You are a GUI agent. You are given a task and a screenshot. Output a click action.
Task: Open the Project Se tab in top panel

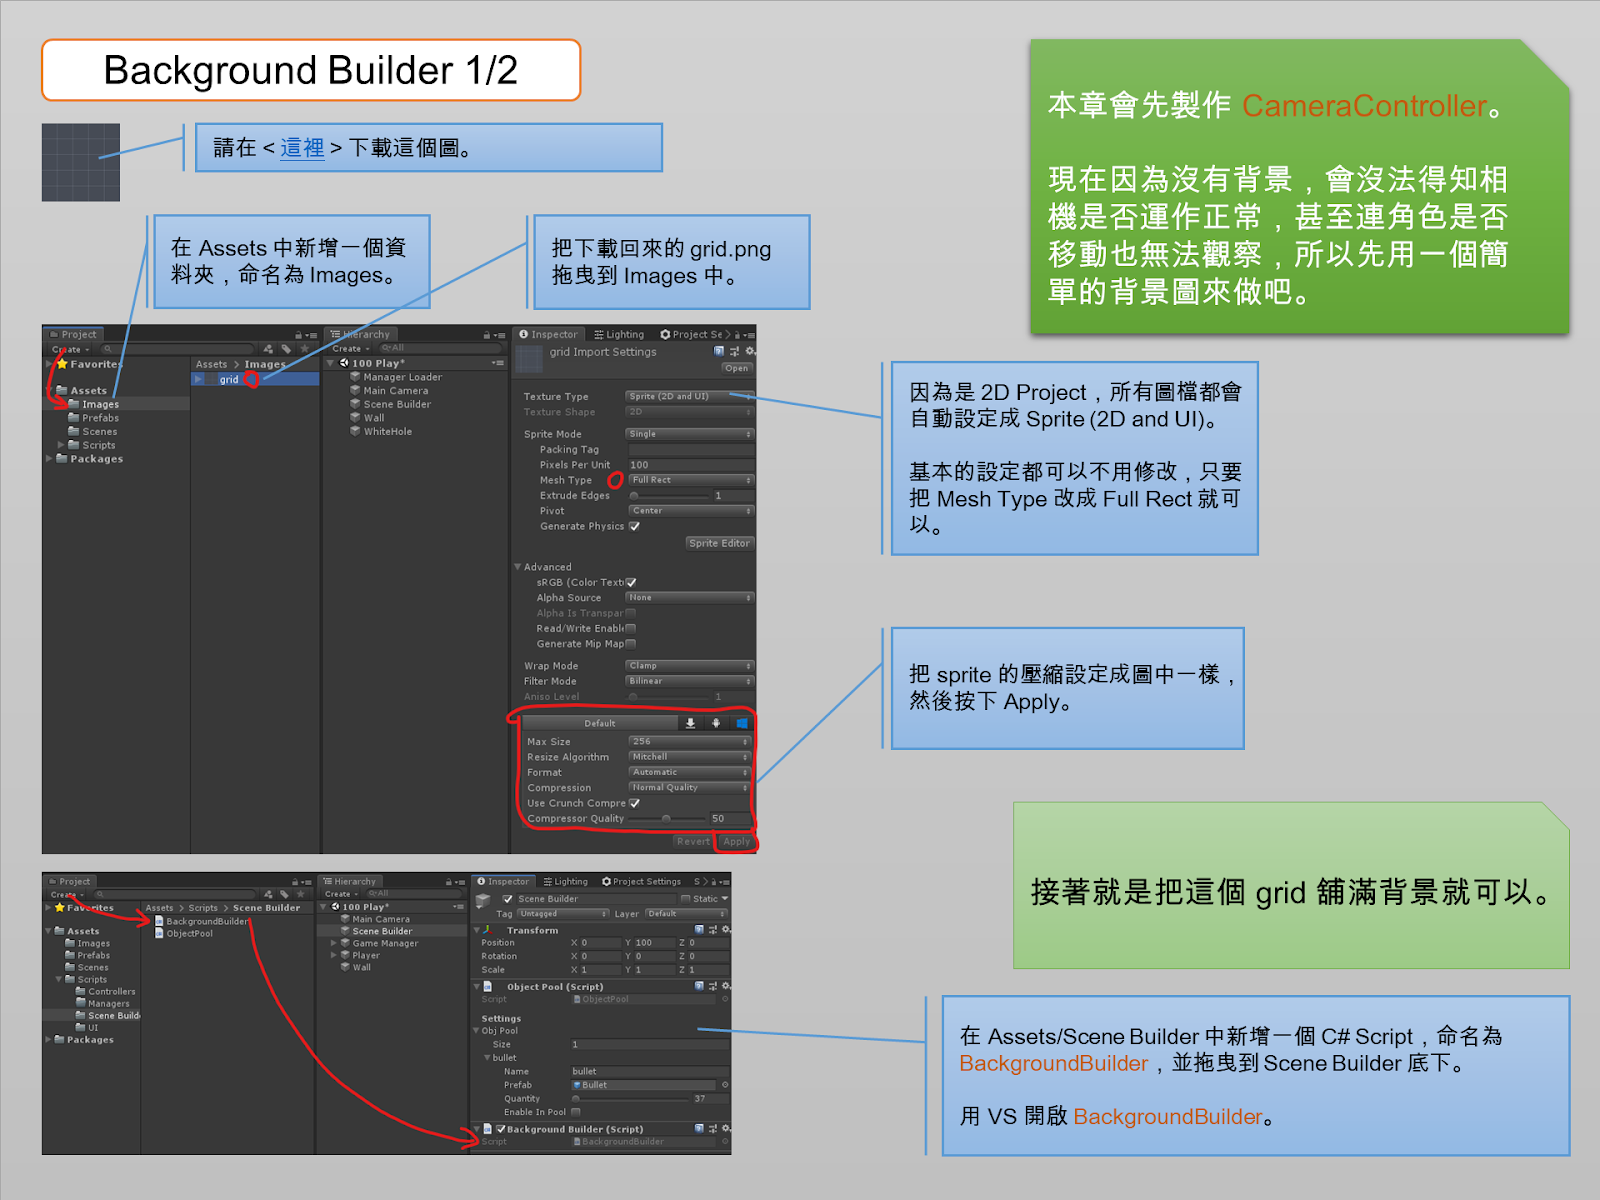point(692,335)
